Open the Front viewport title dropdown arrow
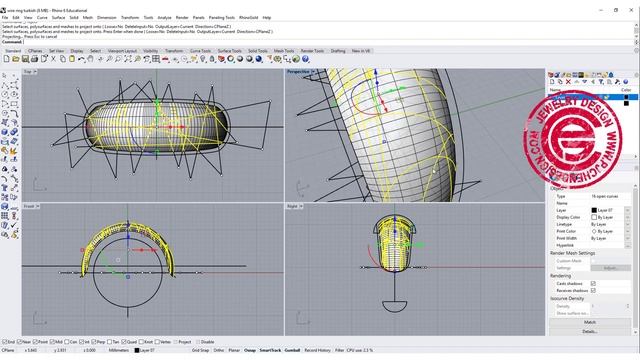The width and height of the screenshot is (640, 360). (37, 206)
